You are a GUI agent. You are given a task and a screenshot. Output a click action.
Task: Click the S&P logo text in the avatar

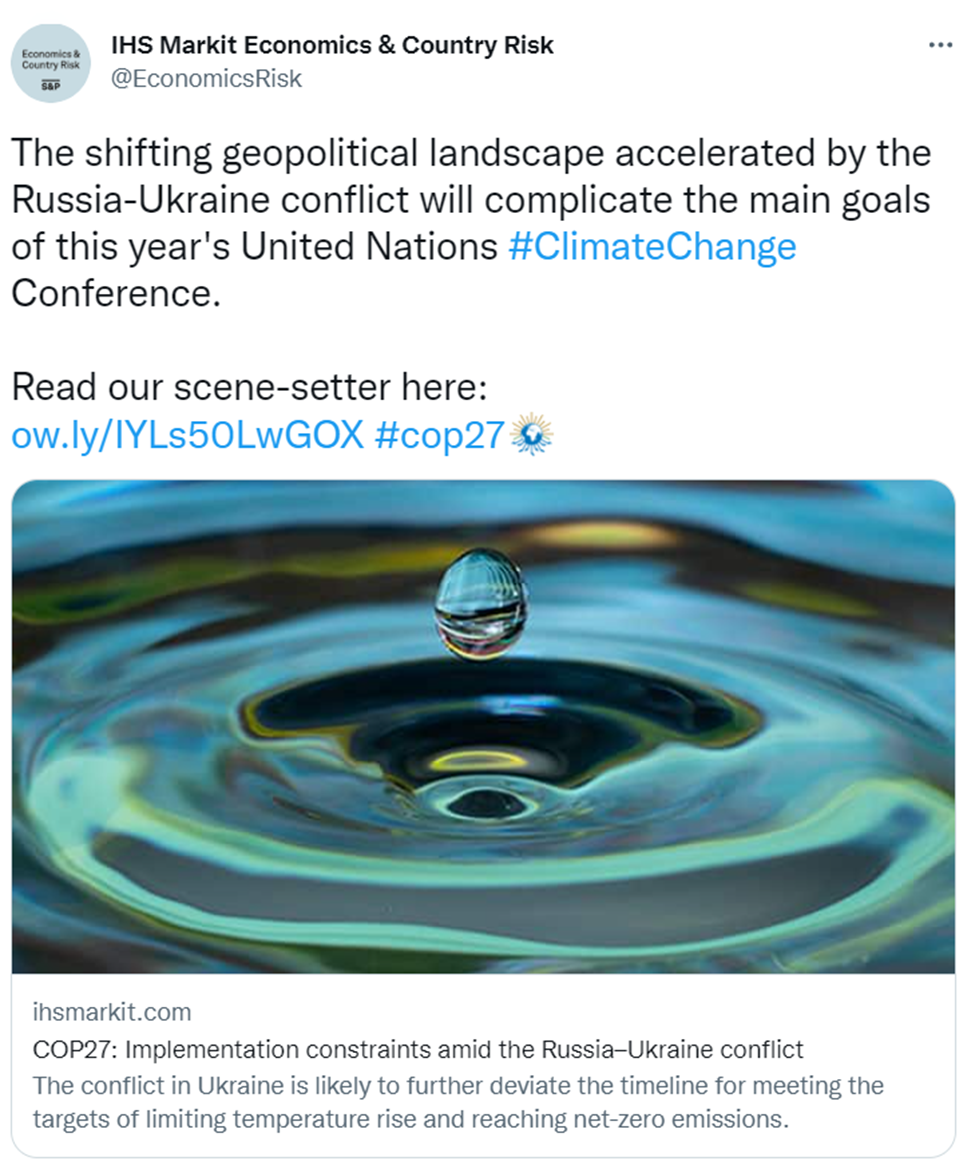pyautogui.click(x=50, y=86)
